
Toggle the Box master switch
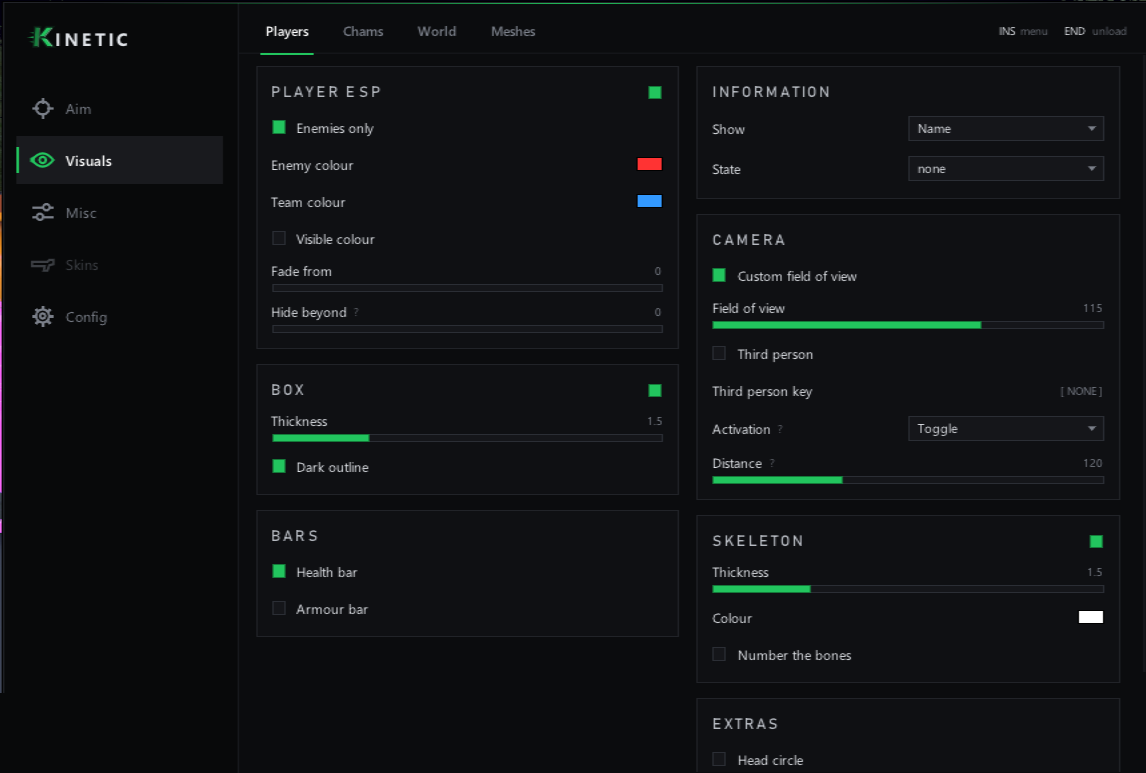tap(655, 390)
